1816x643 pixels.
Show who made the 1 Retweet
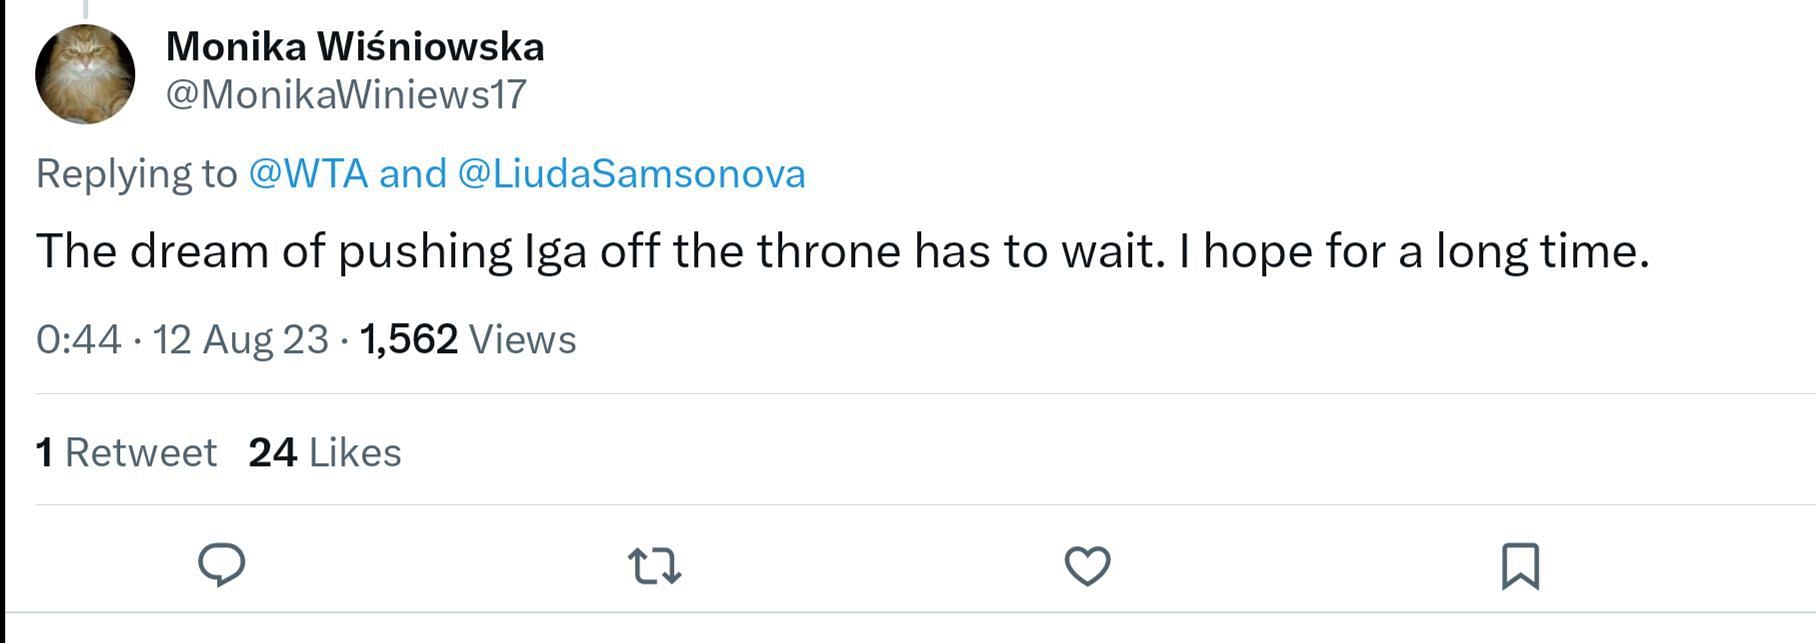(x=126, y=453)
